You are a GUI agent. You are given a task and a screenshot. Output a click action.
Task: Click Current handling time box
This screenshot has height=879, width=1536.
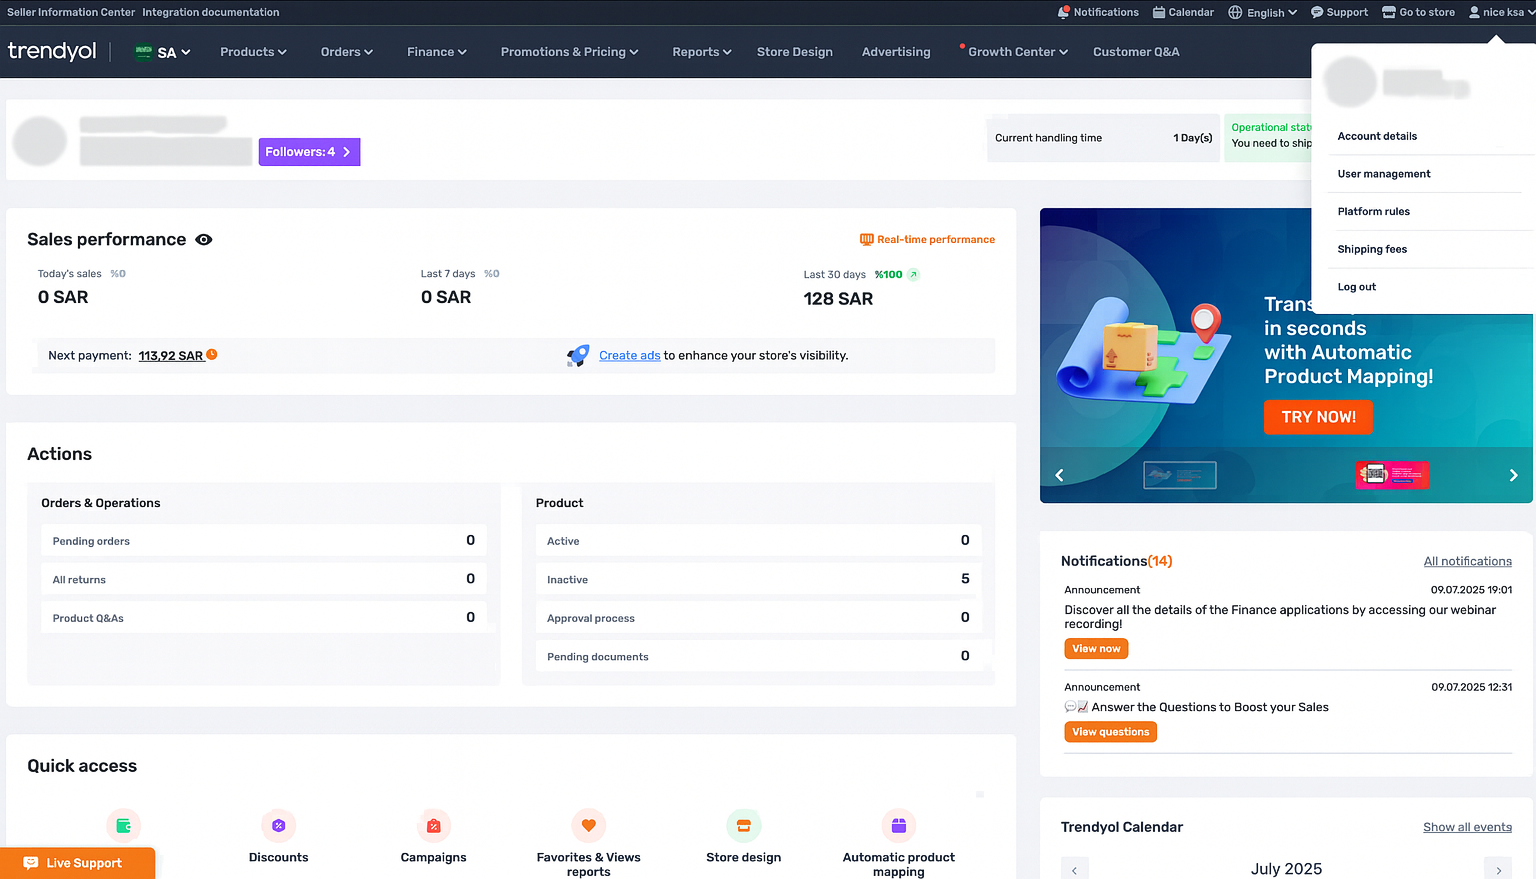(1102, 138)
